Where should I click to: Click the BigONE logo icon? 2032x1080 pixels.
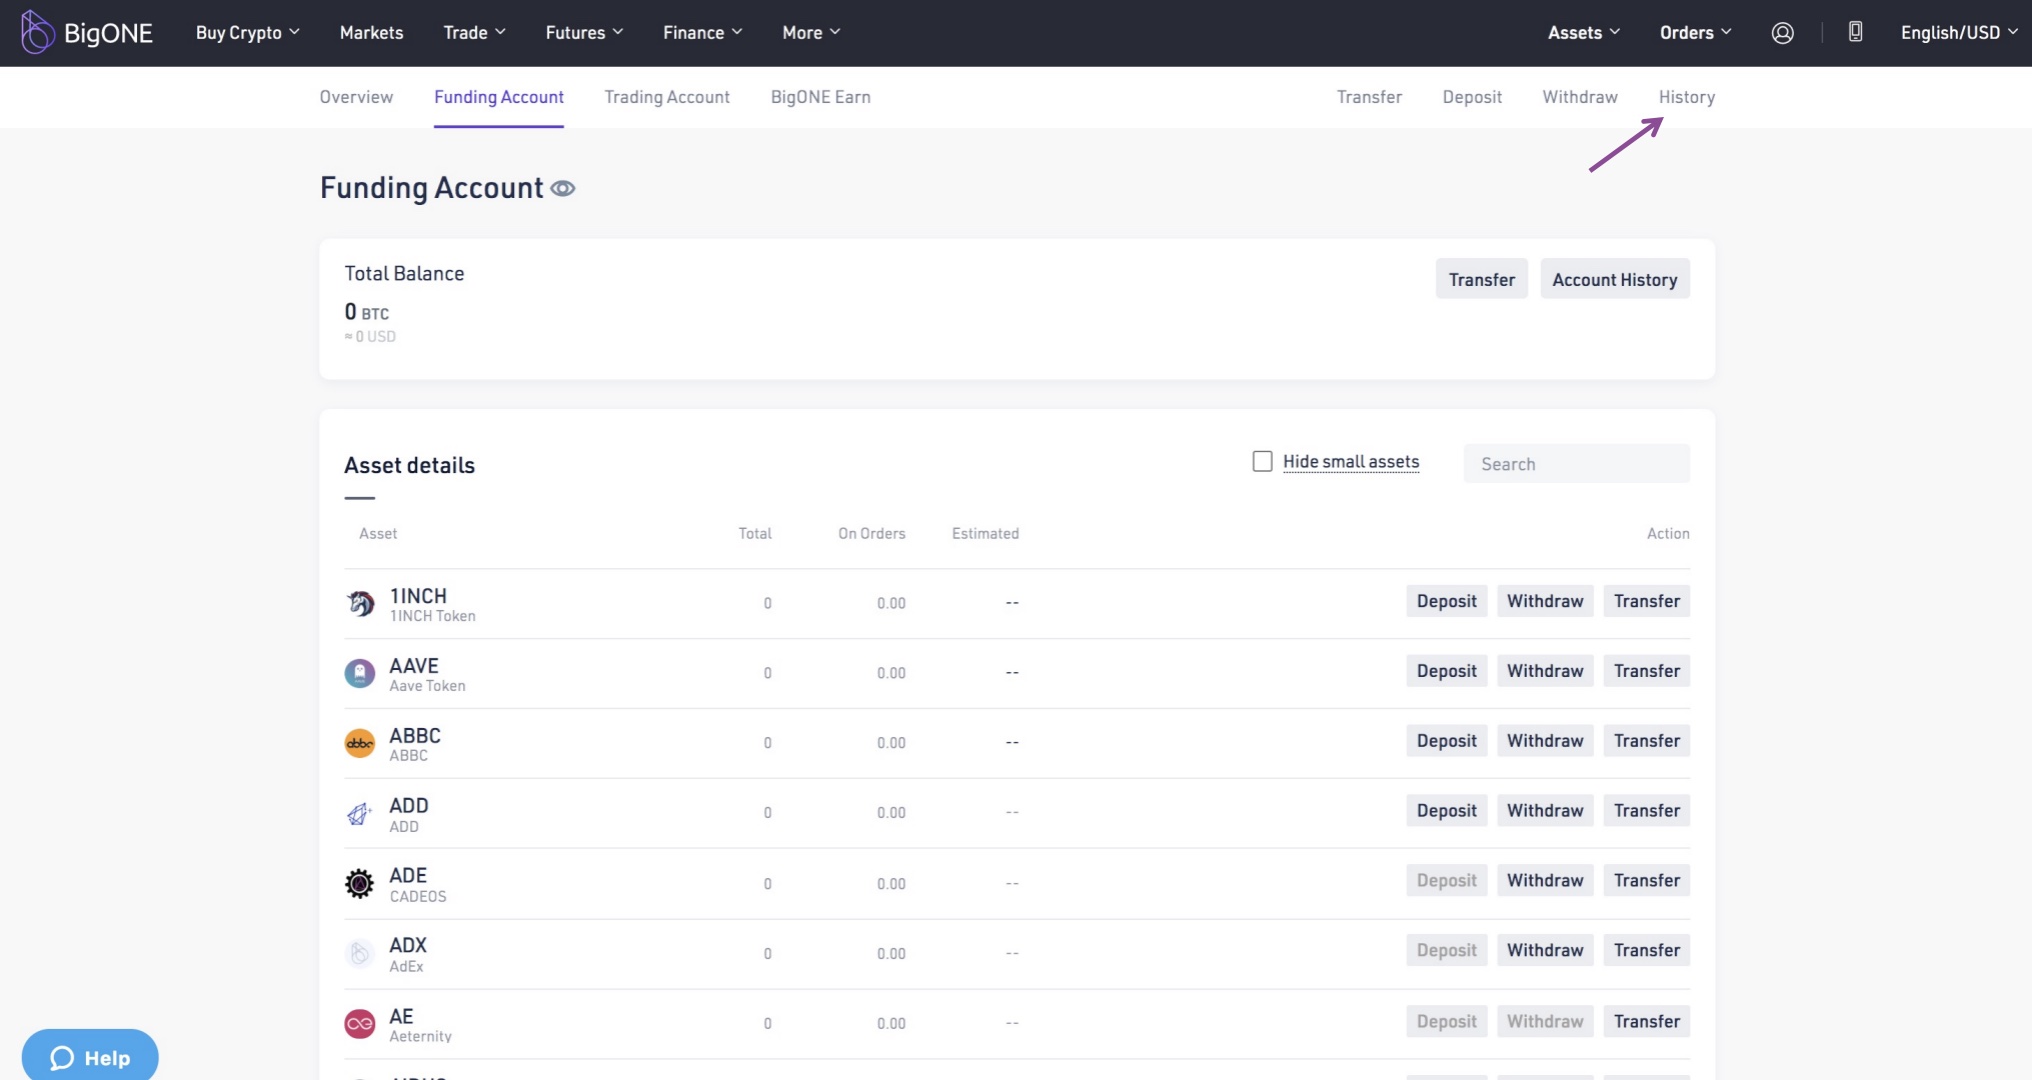click(37, 32)
